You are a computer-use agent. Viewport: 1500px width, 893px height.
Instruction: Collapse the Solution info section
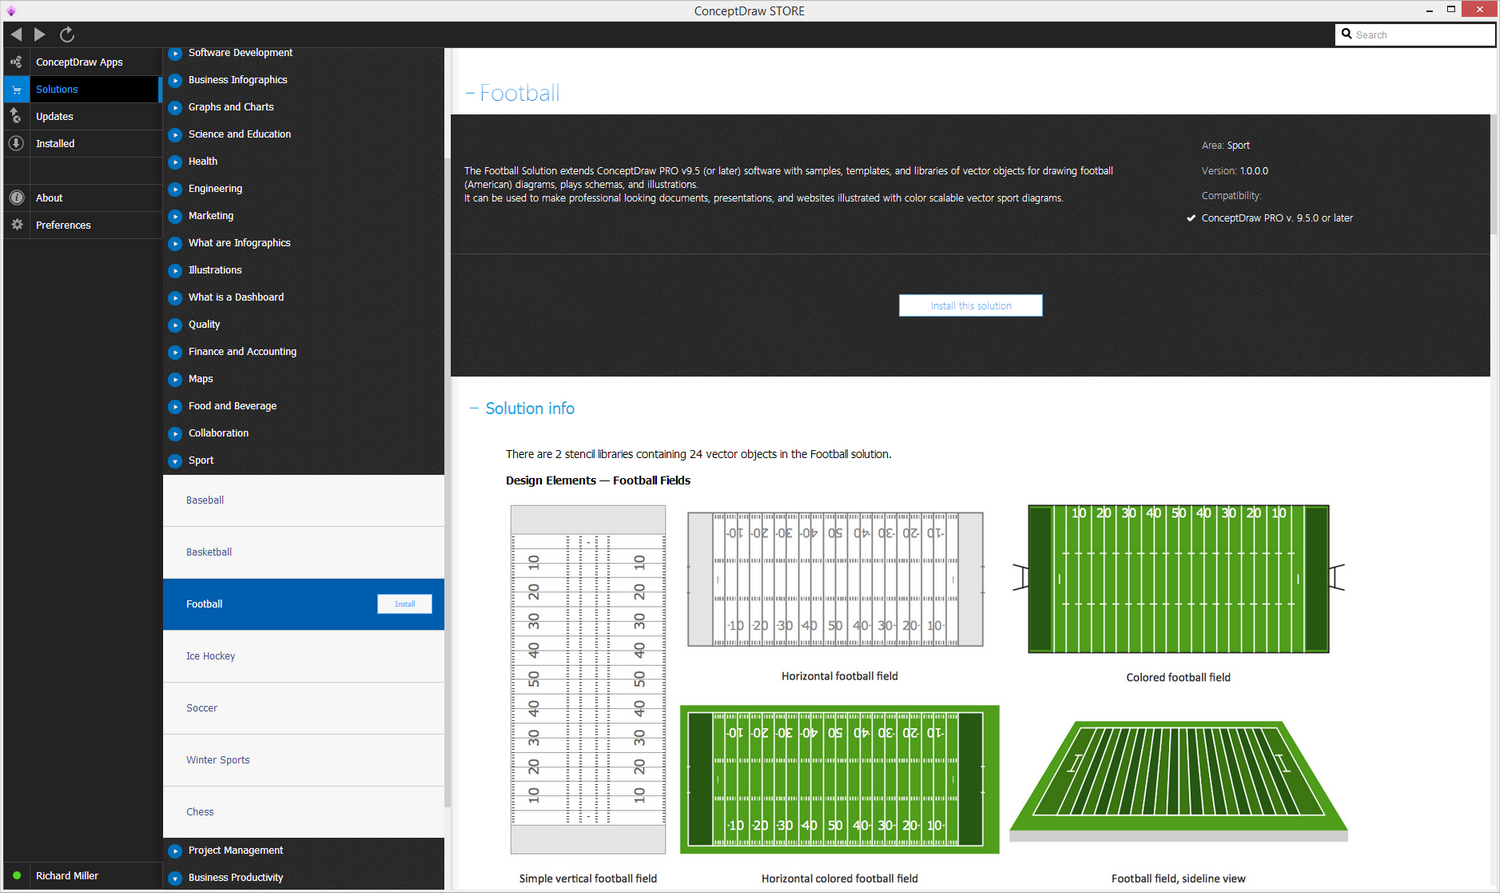point(474,408)
